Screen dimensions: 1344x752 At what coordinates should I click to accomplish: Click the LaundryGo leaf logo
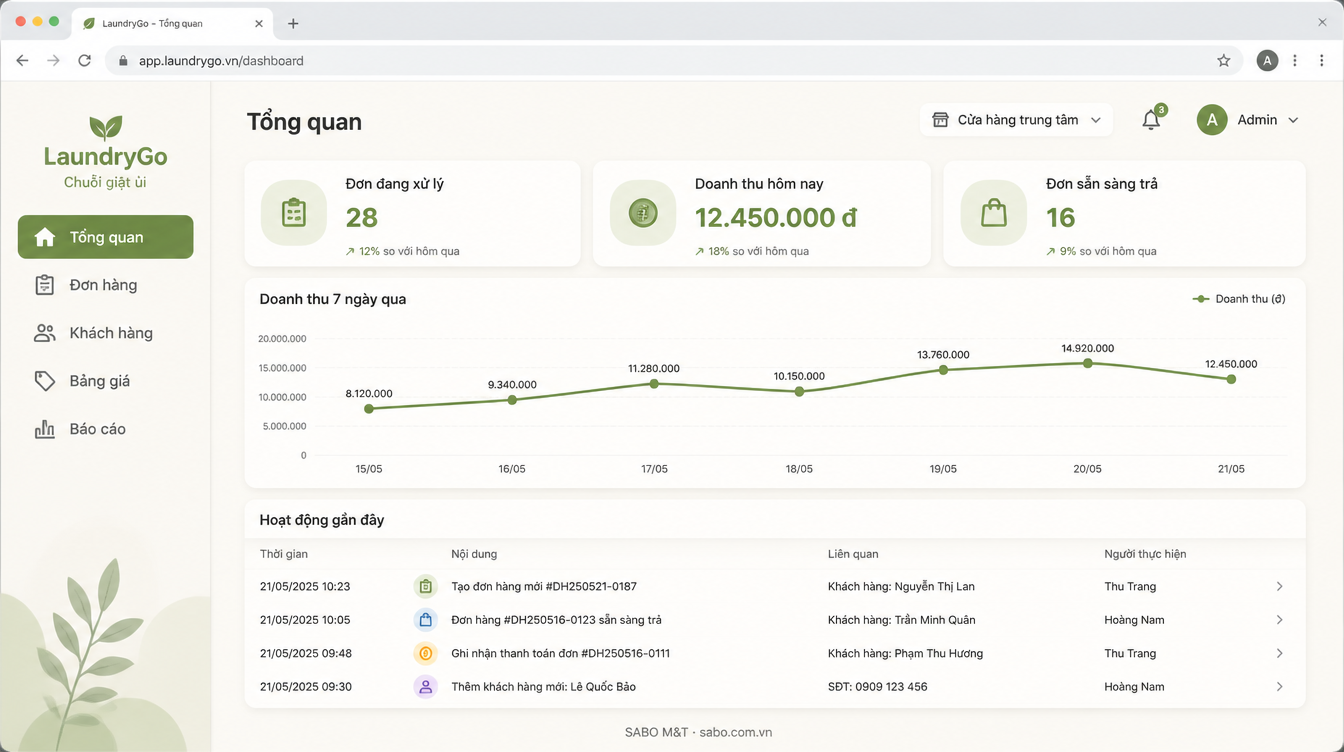click(x=105, y=127)
